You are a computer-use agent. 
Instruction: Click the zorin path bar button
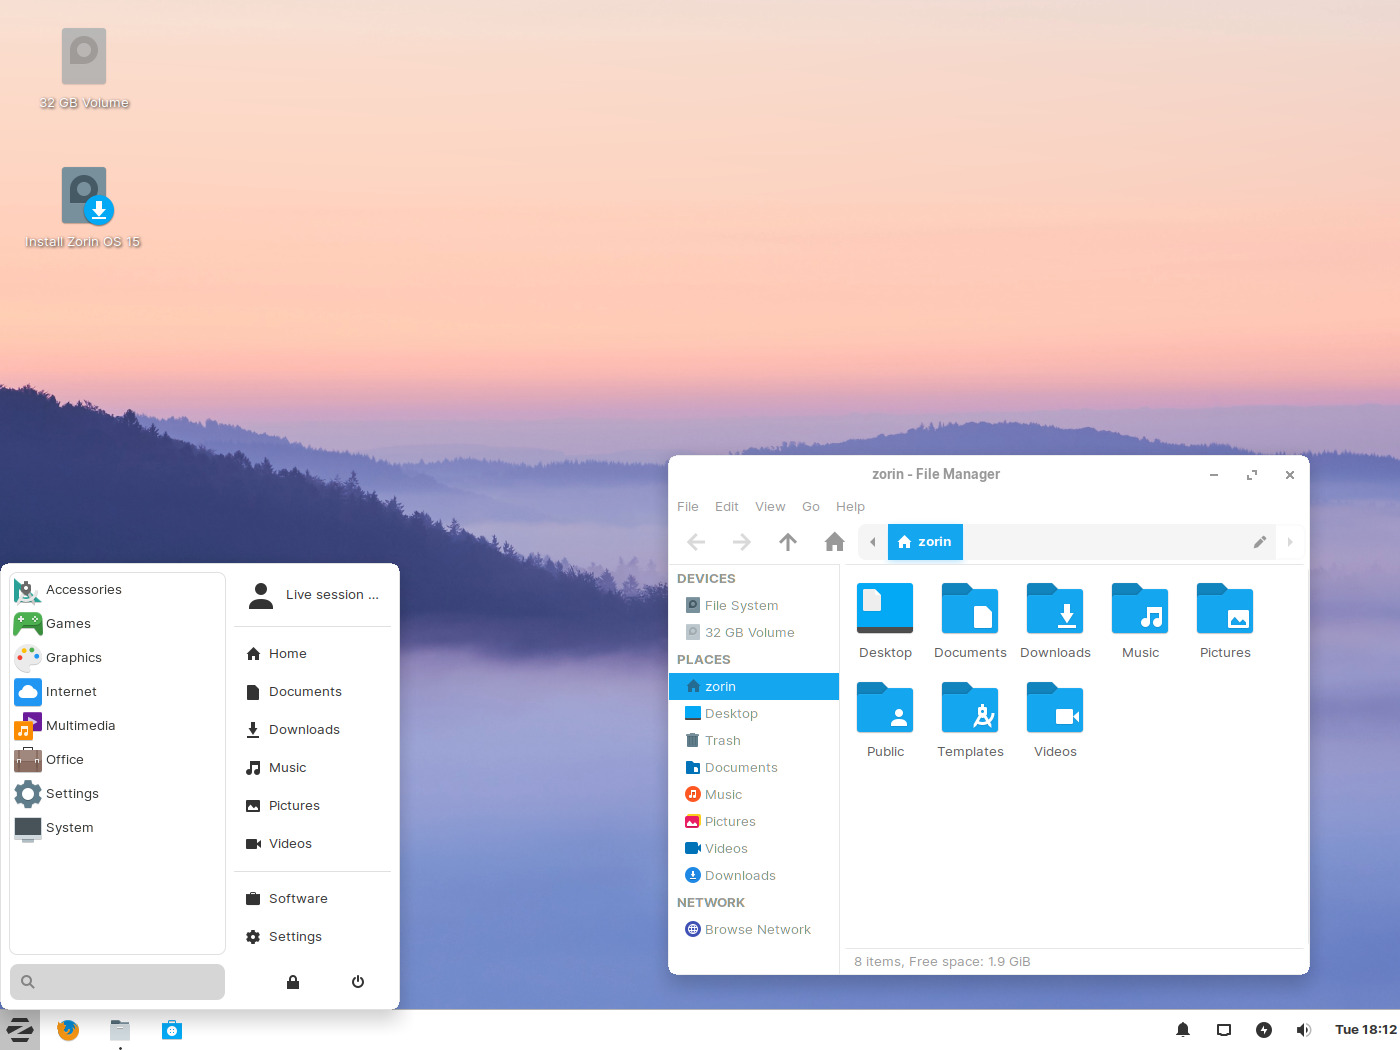[x=926, y=542]
